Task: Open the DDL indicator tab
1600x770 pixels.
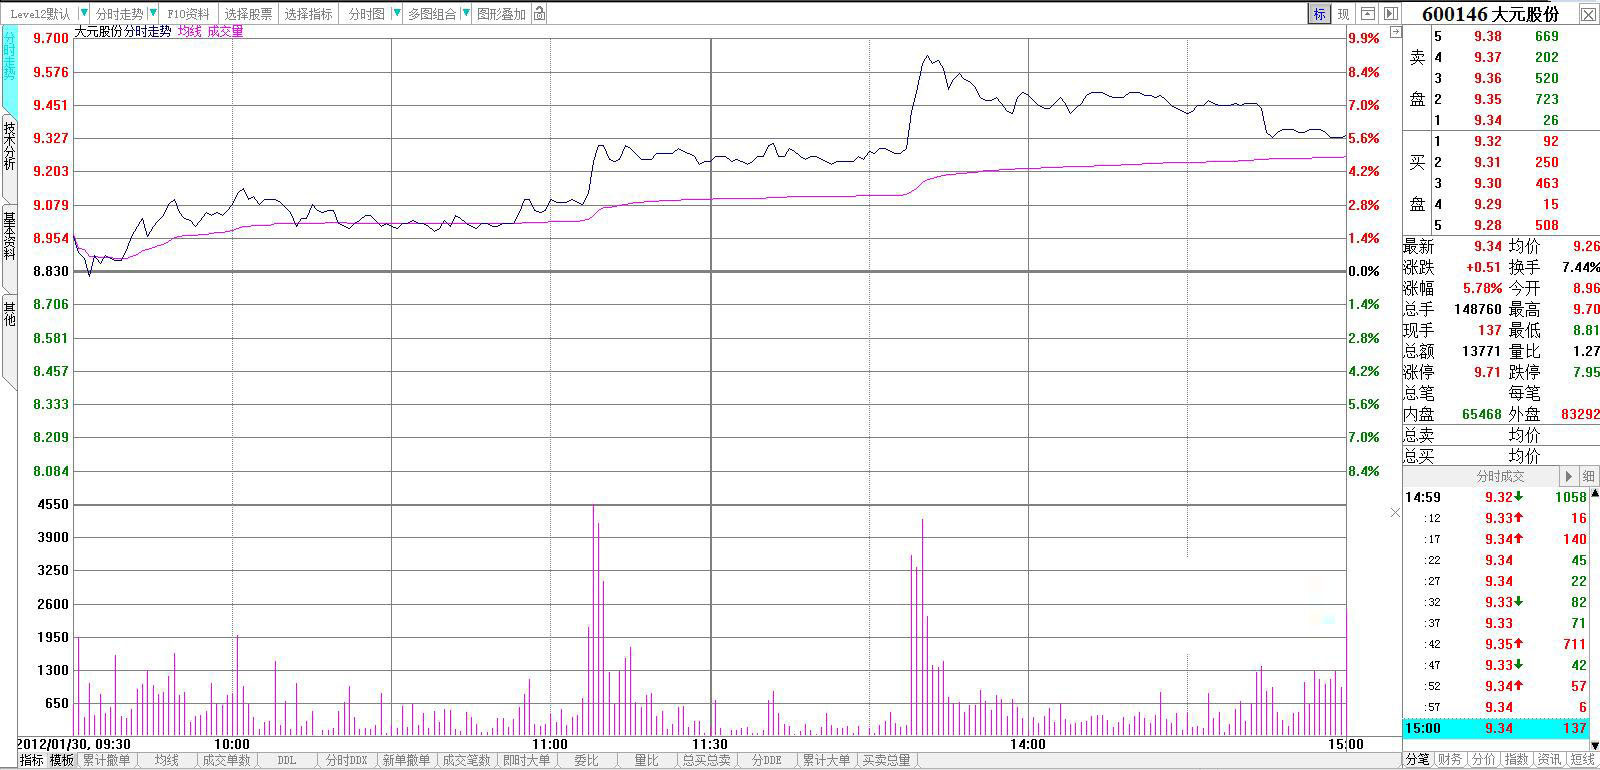Action: 287,760
